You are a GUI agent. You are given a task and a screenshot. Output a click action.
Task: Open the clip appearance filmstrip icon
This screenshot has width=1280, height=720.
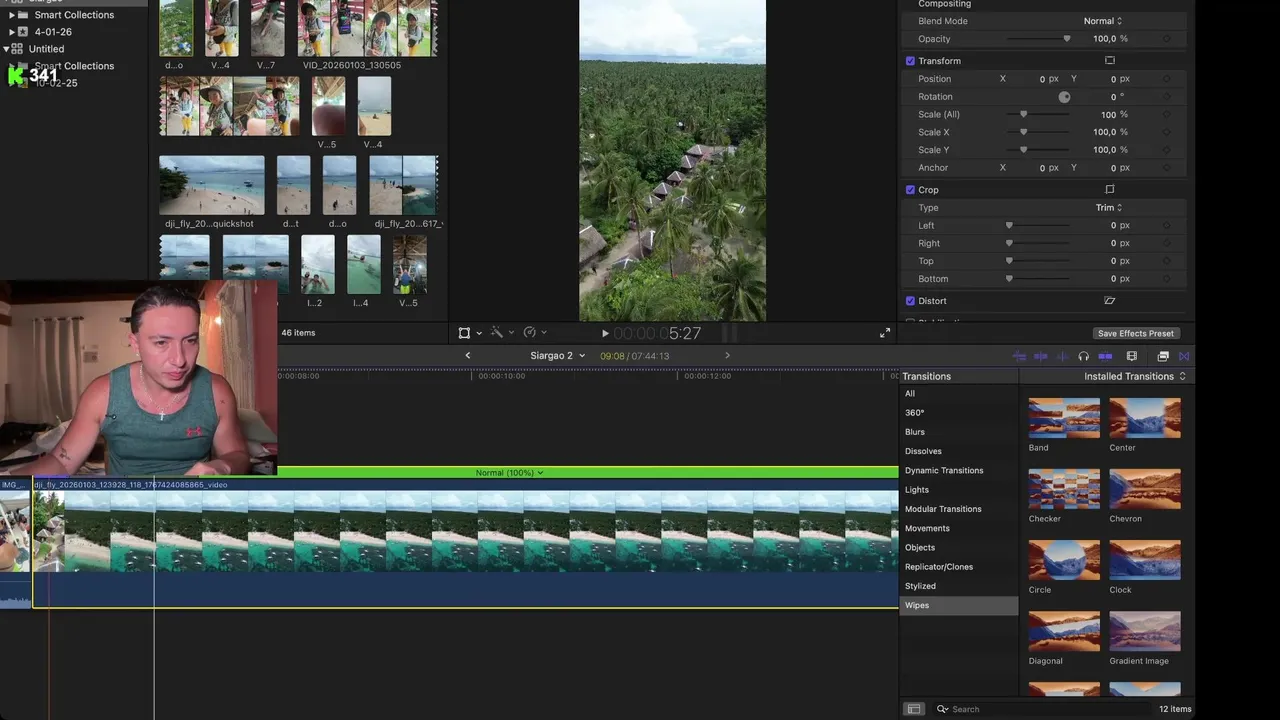[x=1132, y=356]
